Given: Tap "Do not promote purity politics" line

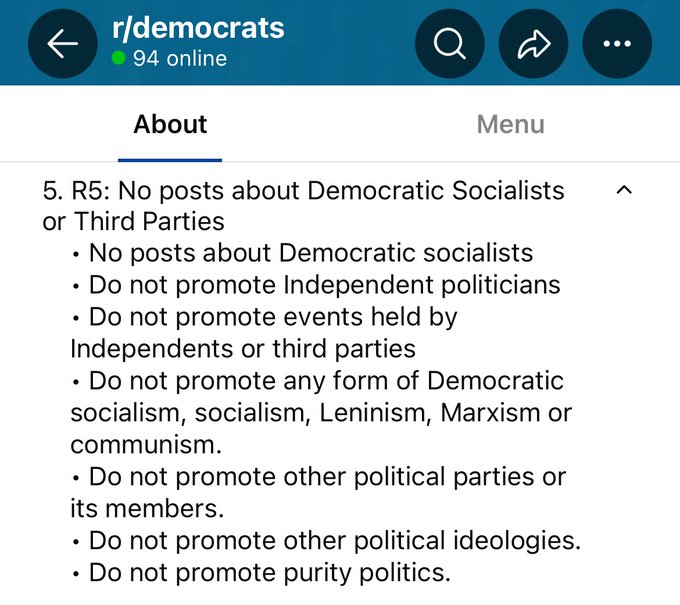Looking at the screenshot, I should pos(270,573).
